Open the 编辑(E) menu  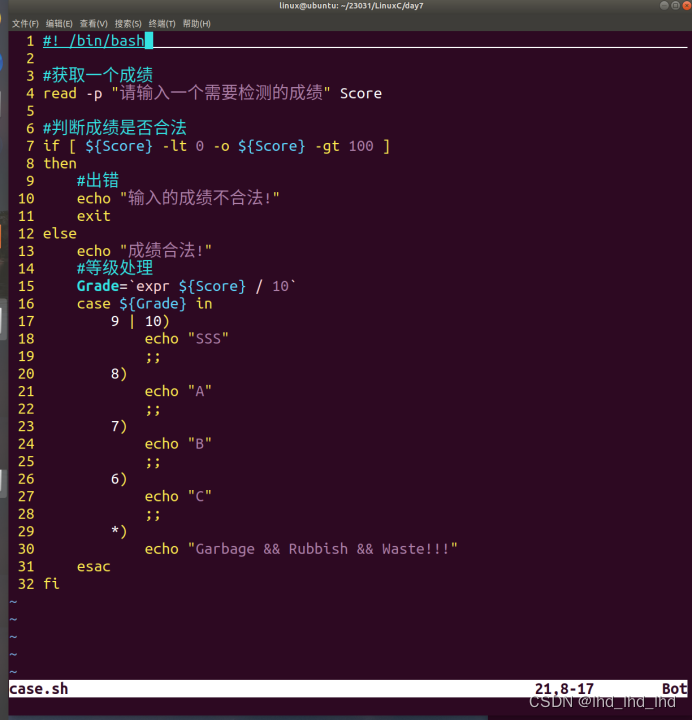pyautogui.click(x=59, y=23)
